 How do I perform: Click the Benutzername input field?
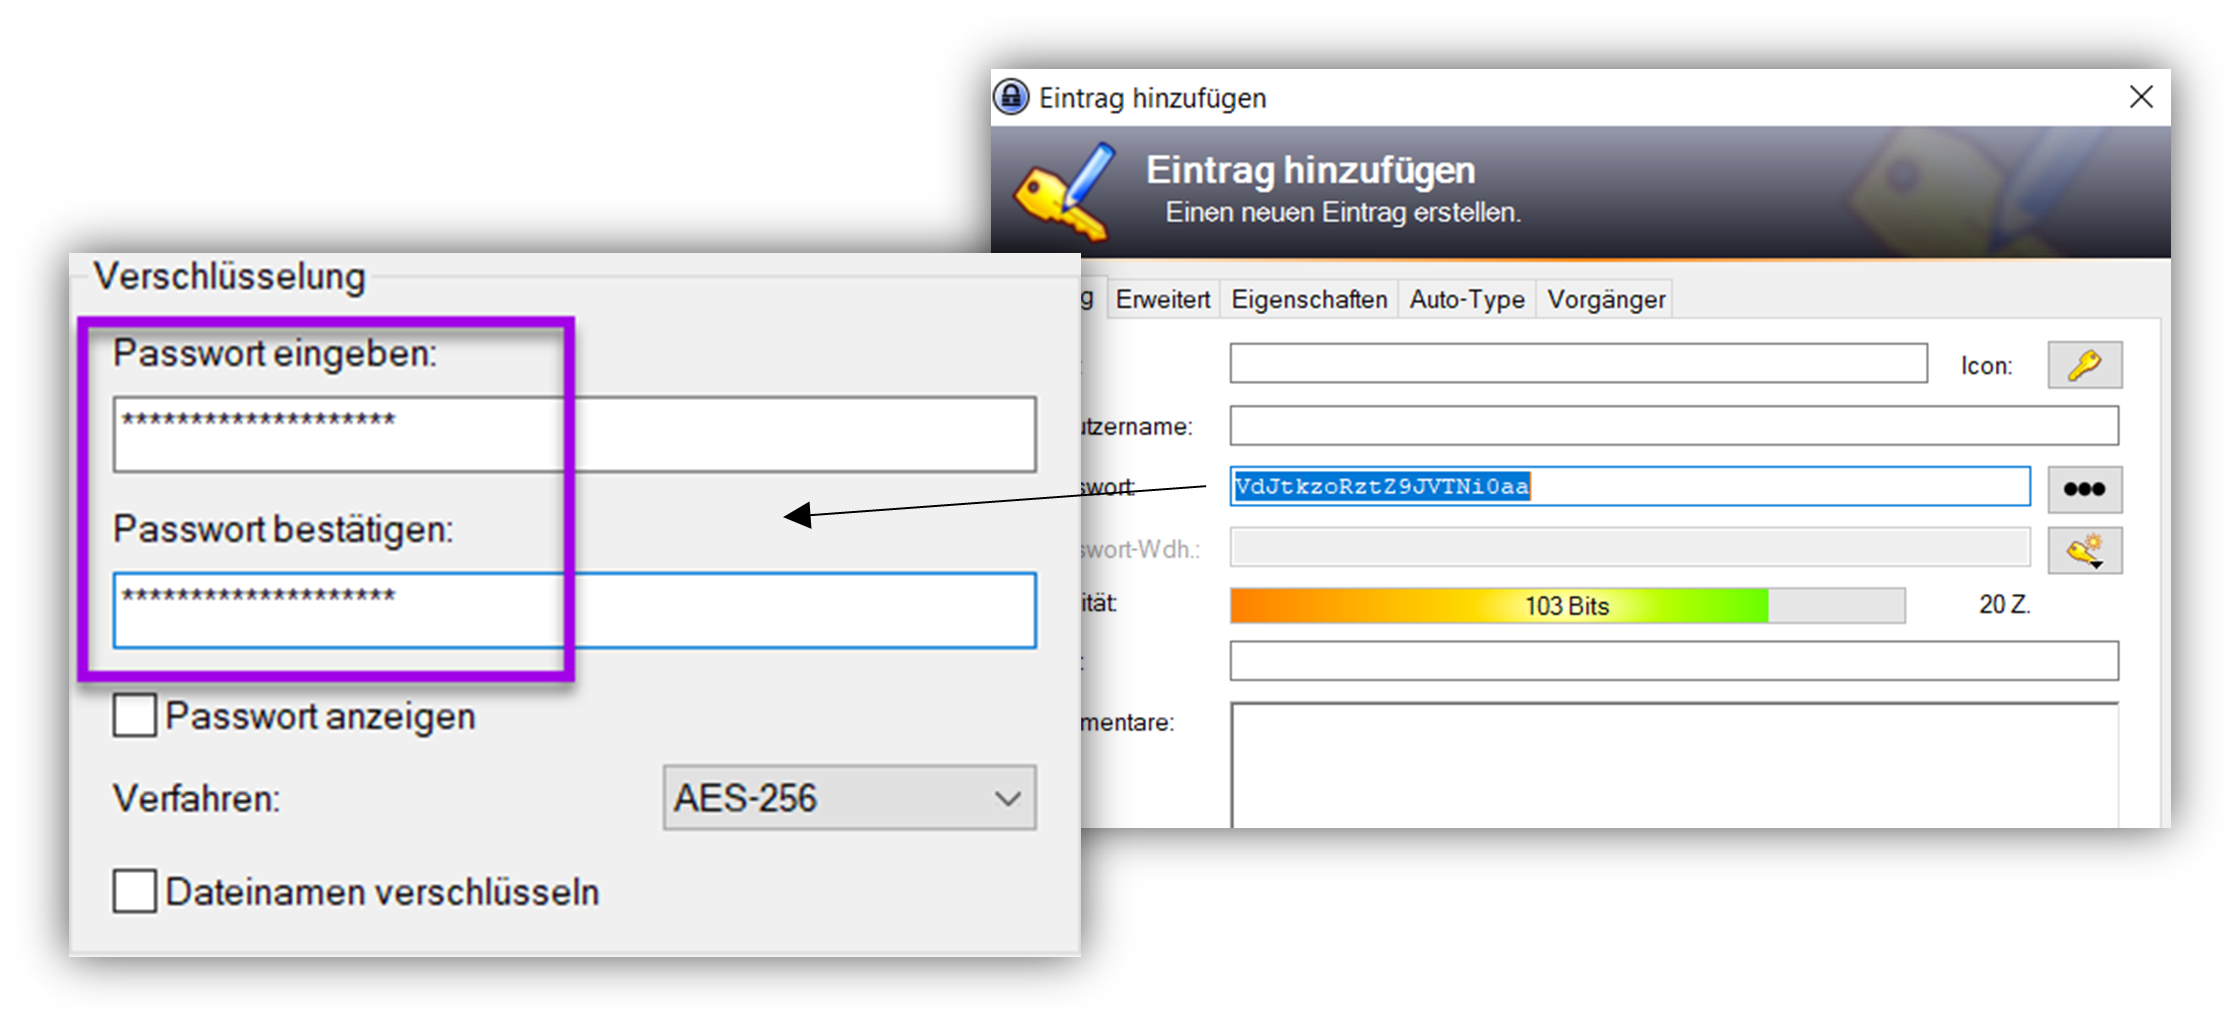coord(1673,425)
